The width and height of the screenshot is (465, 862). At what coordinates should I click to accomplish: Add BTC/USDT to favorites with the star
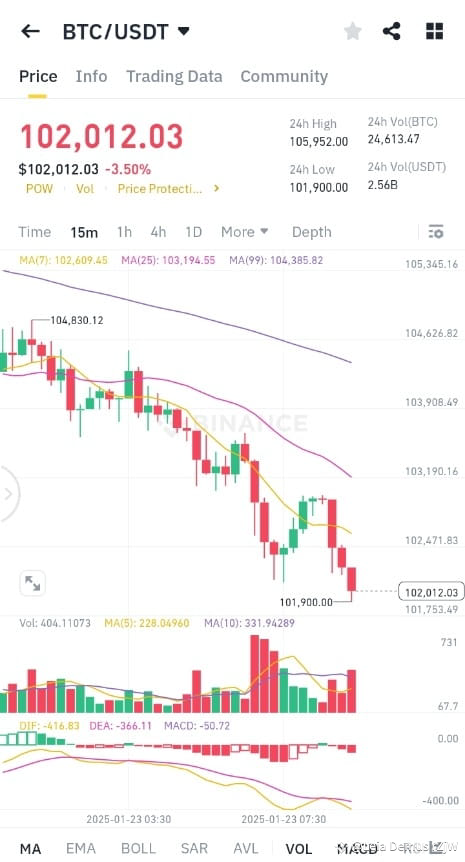[x=352, y=31]
